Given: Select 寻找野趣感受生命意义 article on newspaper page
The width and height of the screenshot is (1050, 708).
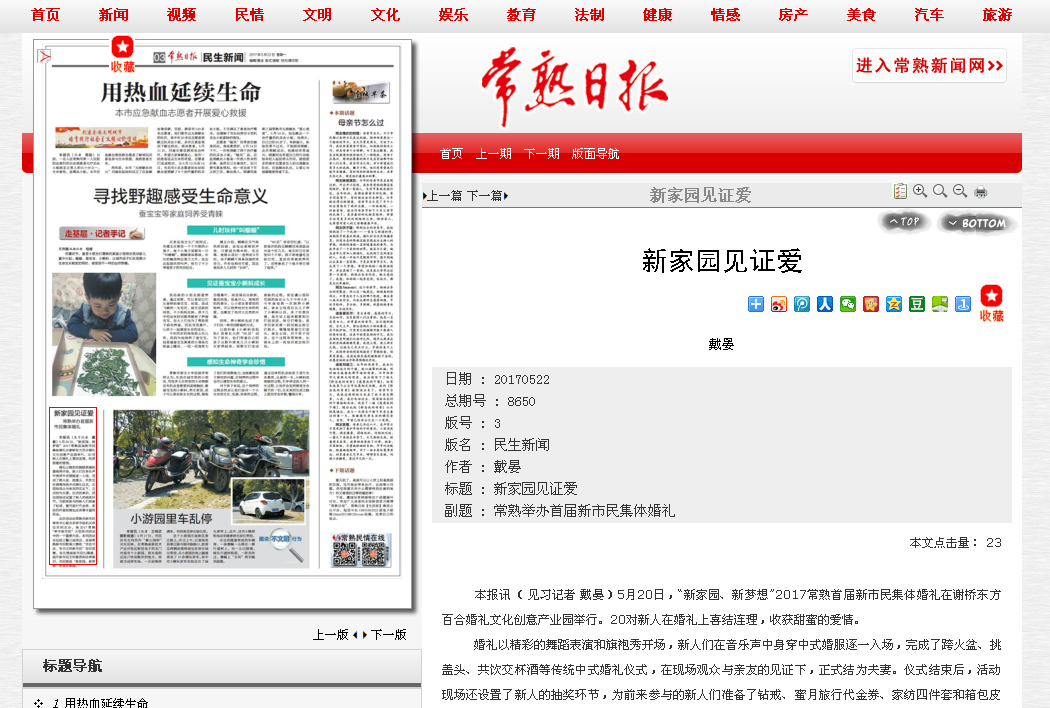Looking at the screenshot, I should coord(180,196).
